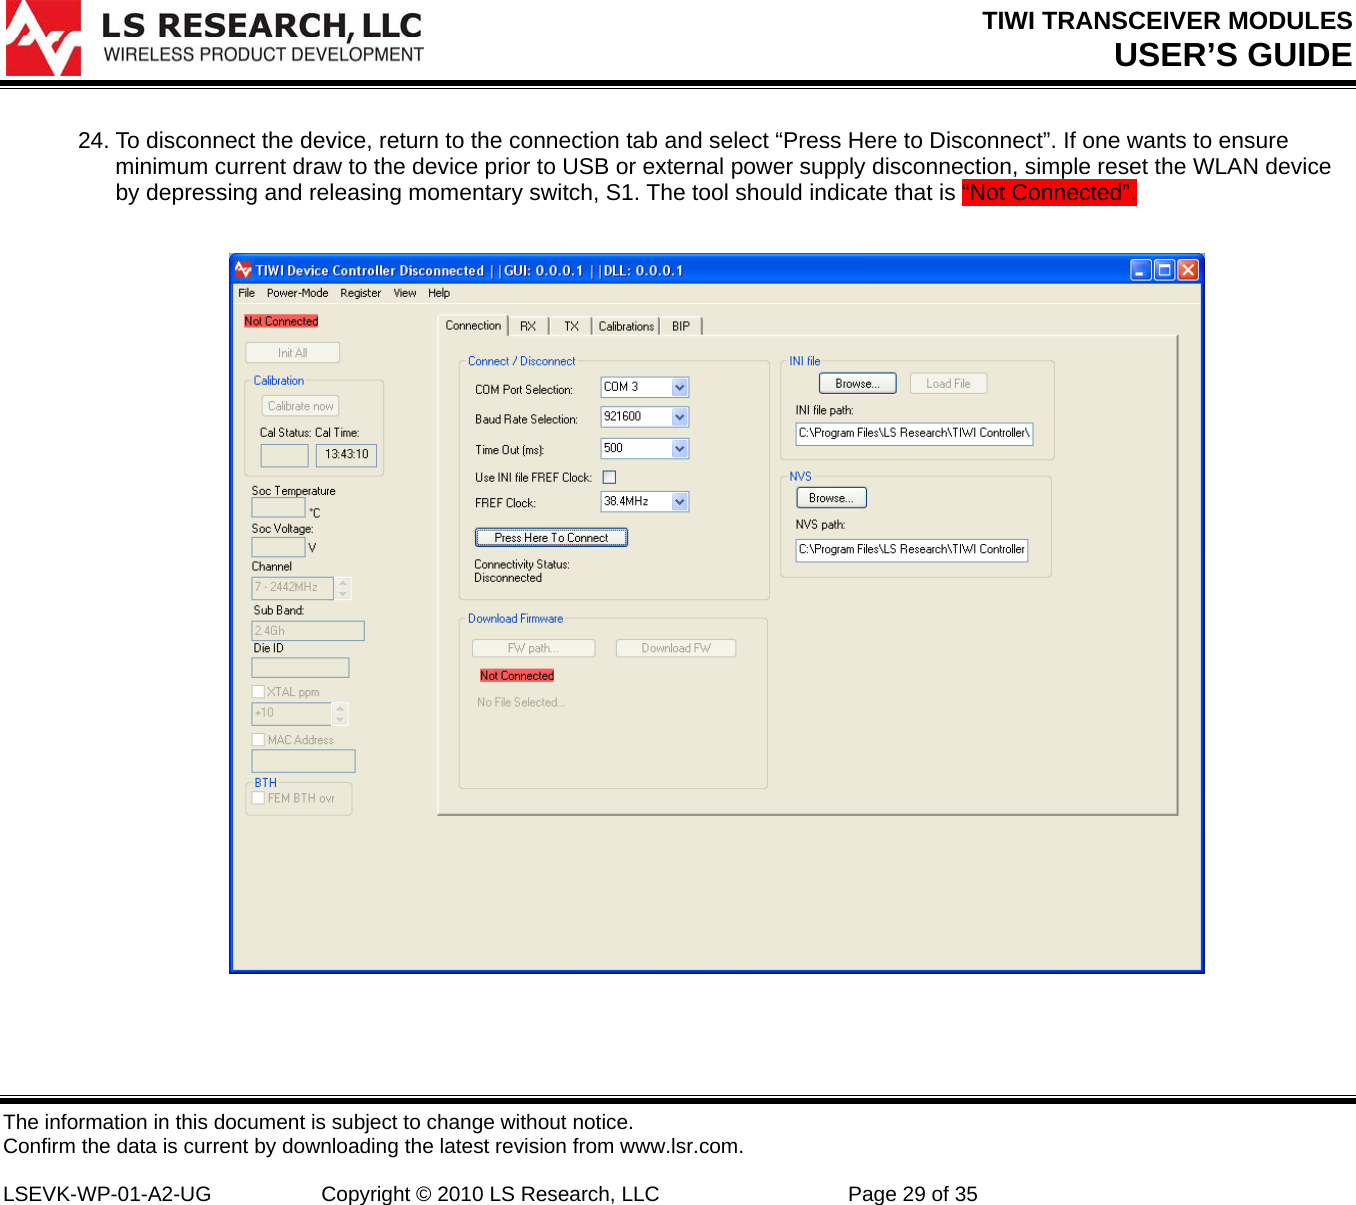
Task: Toggle the MAC Address checkbox
Action: pyautogui.click(x=258, y=740)
